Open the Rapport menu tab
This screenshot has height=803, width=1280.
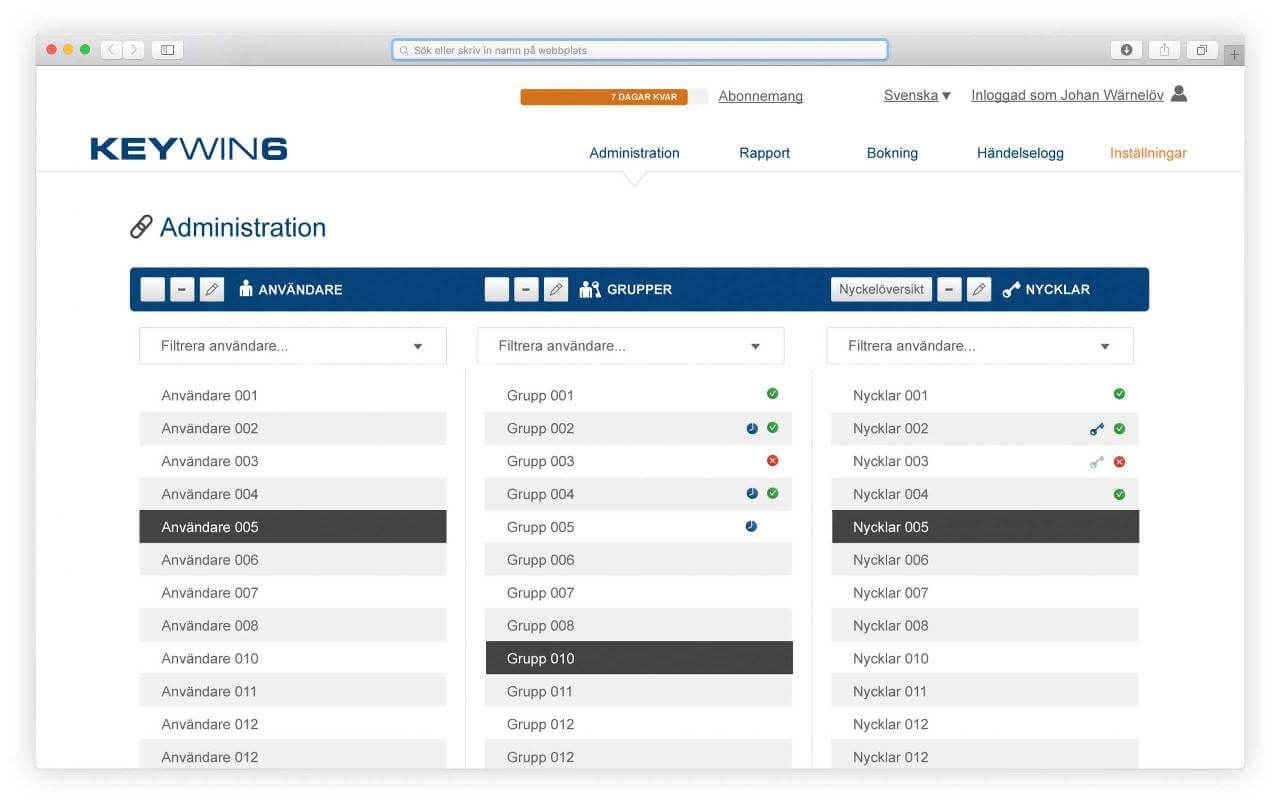tap(765, 153)
